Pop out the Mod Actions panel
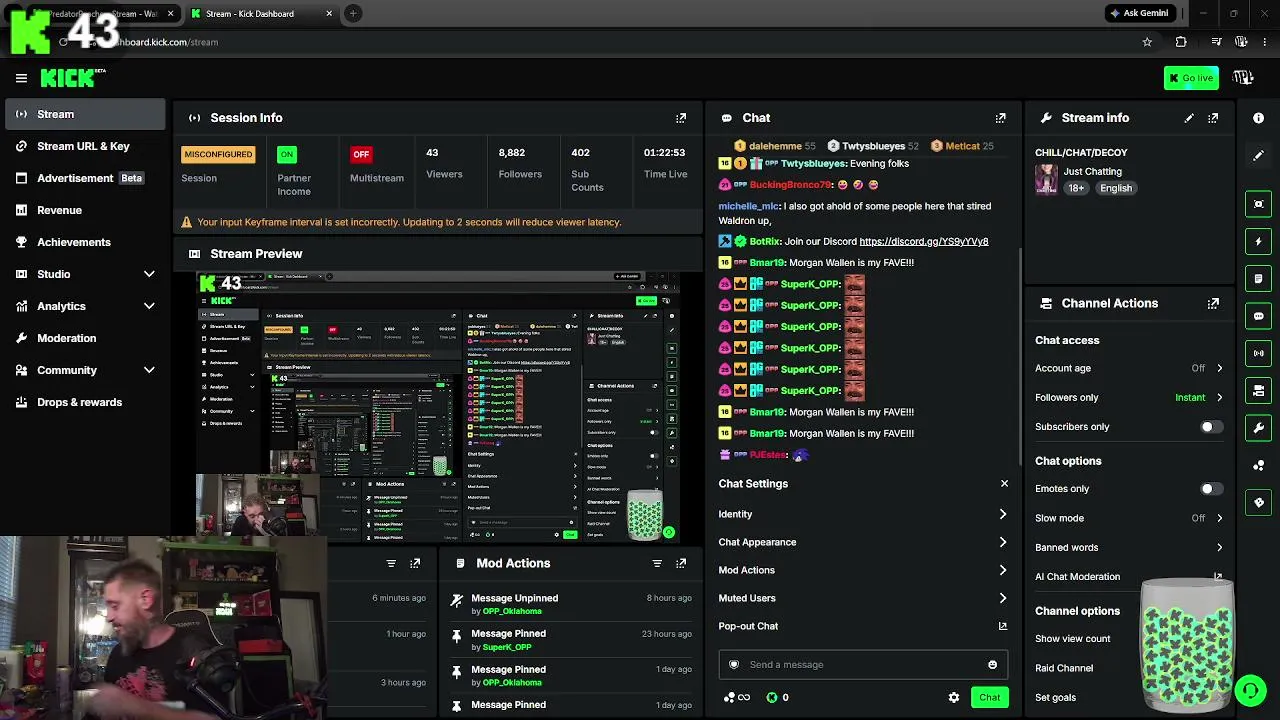Image resolution: width=1280 pixels, height=720 pixels. point(681,563)
